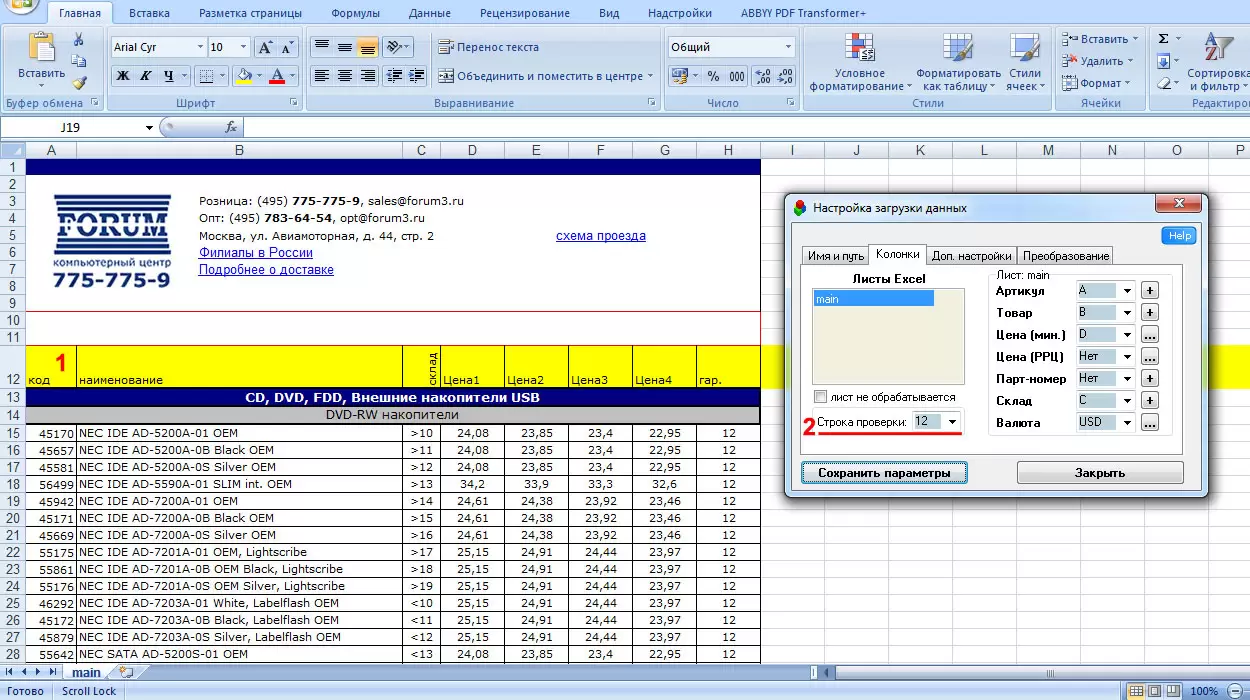This screenshot has height=700, width=1250.
Task: Open the 'Формулы' ribbon tab
Action: tap(355, 13)
